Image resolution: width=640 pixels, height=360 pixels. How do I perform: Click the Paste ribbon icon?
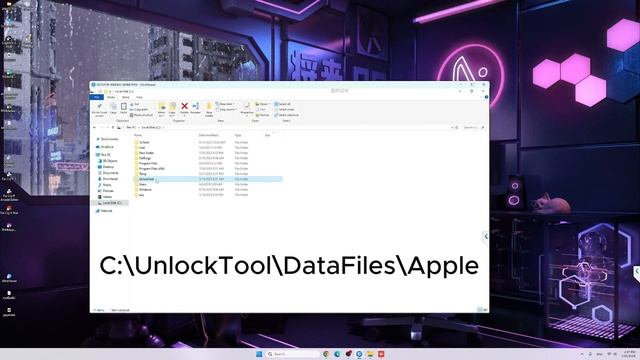click(124, 109)
